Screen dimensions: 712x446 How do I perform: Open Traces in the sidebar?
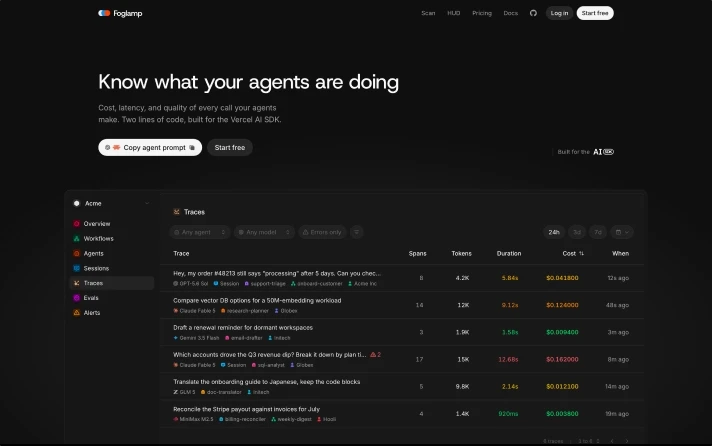pos(112,283)
